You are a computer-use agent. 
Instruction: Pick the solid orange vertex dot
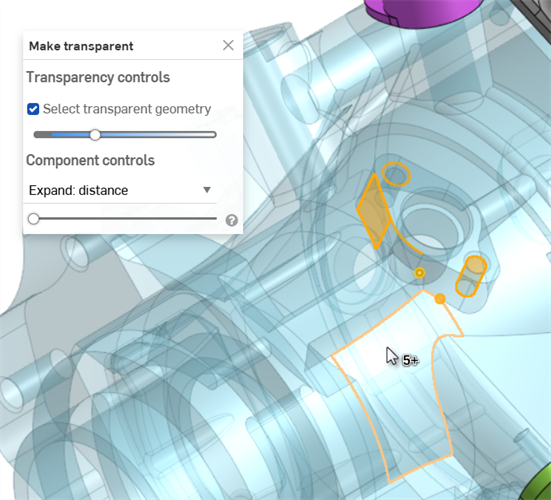[440, 299]
